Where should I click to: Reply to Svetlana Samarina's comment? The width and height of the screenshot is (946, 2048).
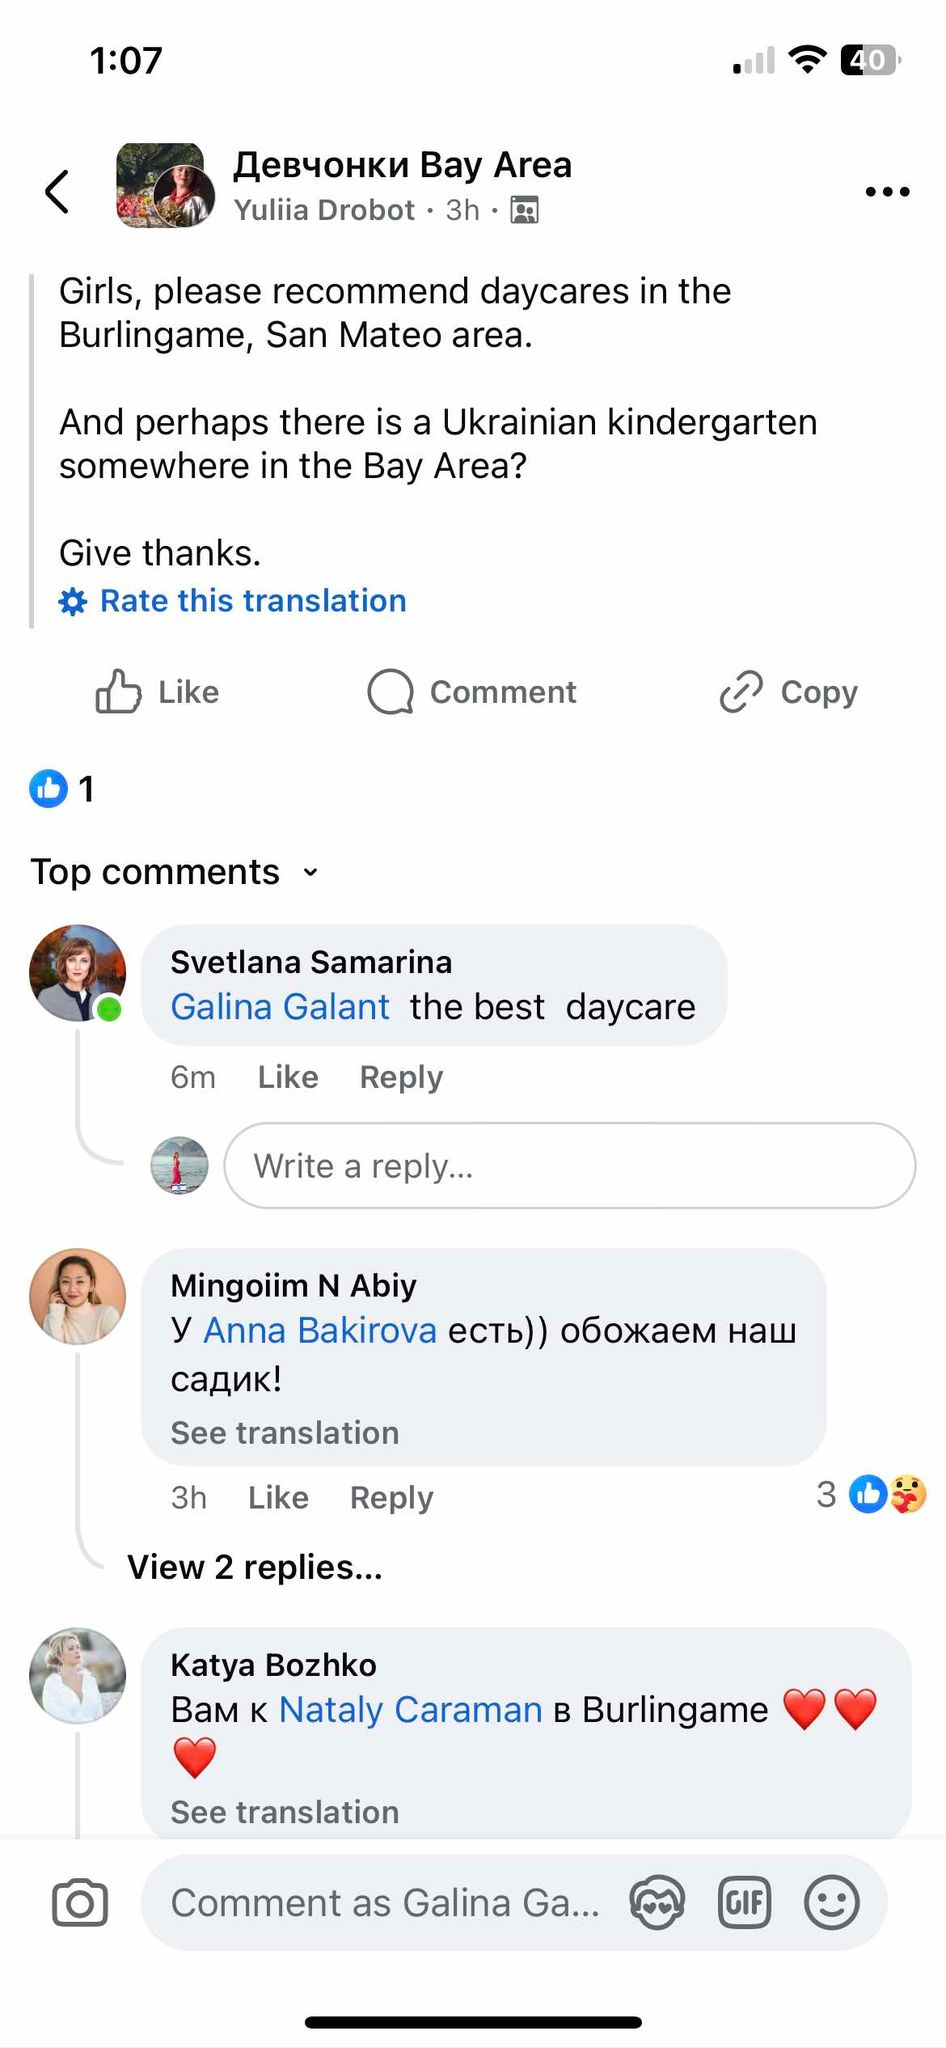[401, 1077]
